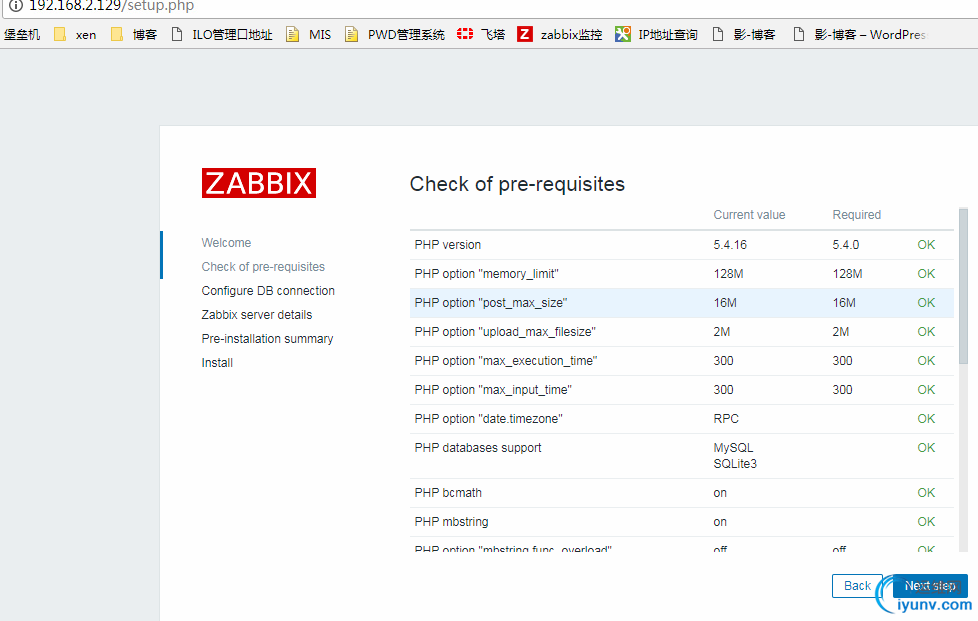The height and width of the screenshot is (621, 978).
Task: Click PHP databases support row label
Action: [478, 448]
